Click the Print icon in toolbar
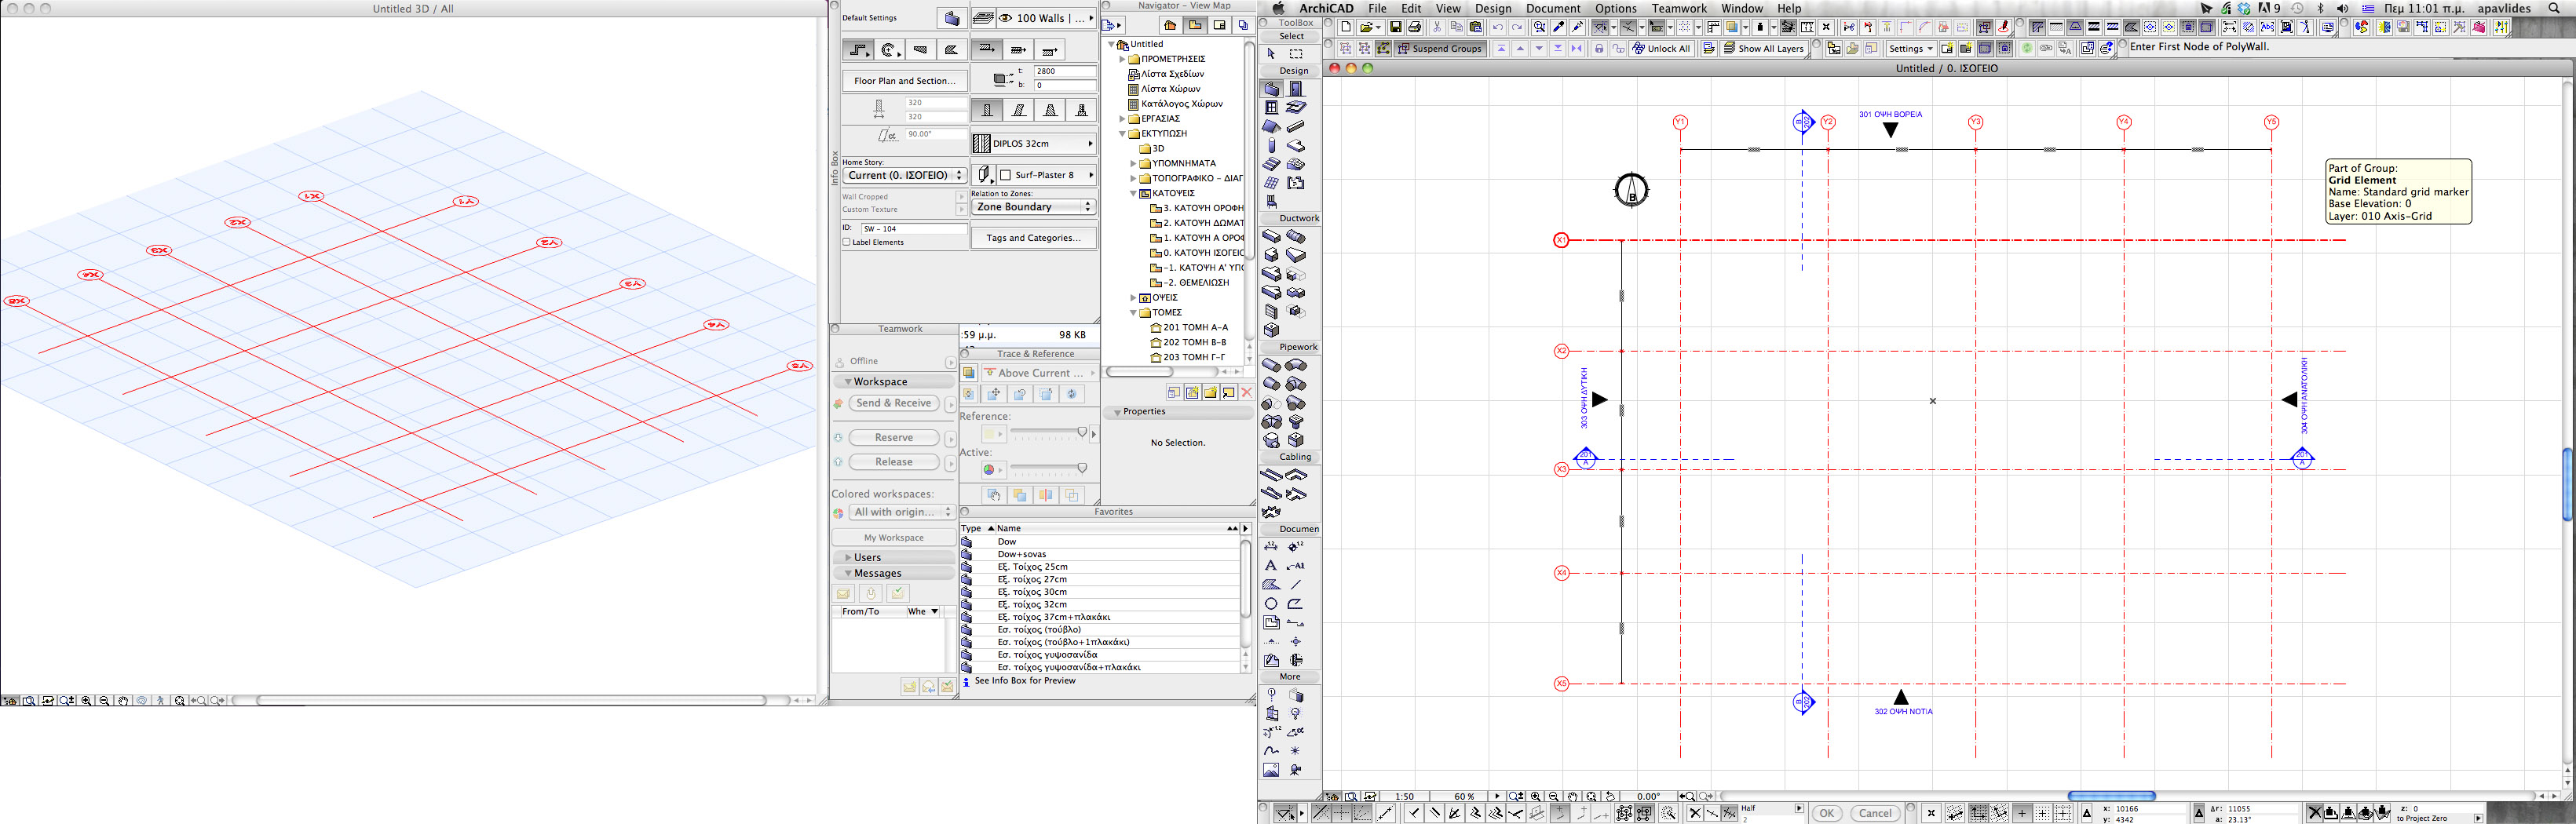Viewport: 2576px width, 824px height. (x=1415, y=28)
